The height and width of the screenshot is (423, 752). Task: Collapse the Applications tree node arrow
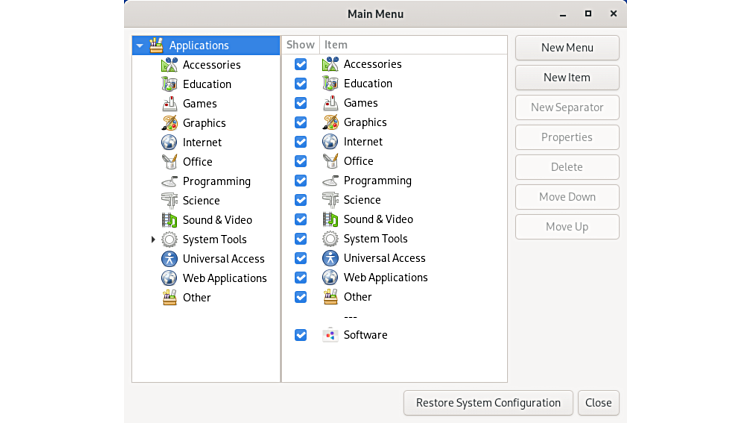(140, 46)
